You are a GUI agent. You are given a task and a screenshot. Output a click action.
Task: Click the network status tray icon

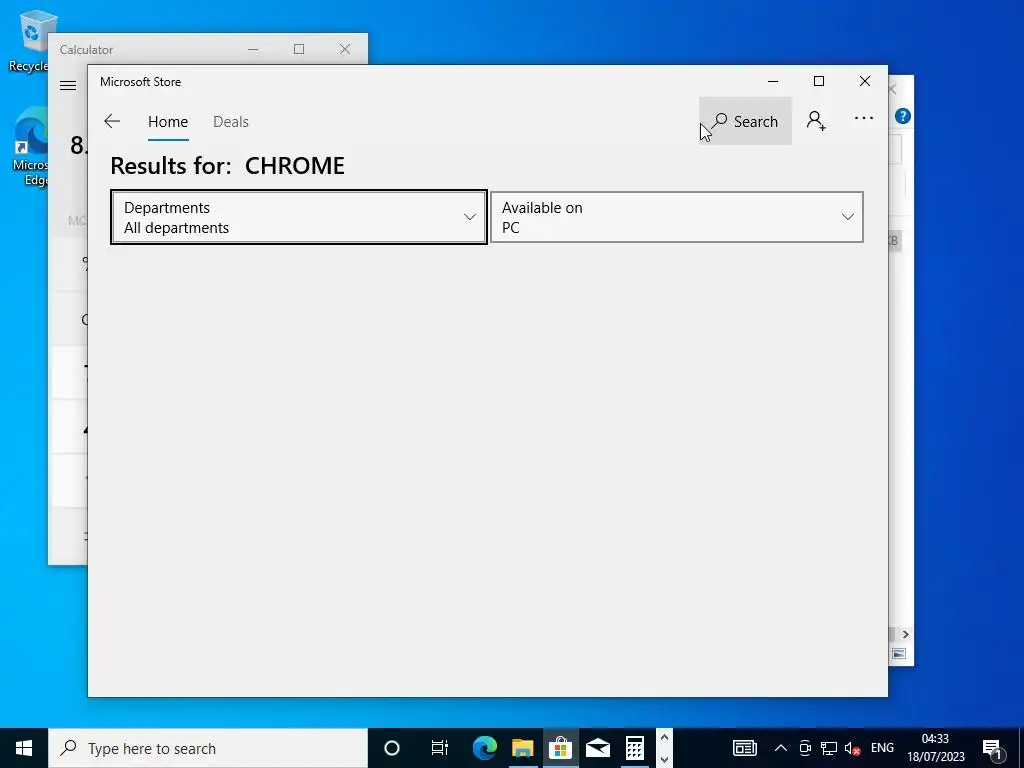pos(829,748)
